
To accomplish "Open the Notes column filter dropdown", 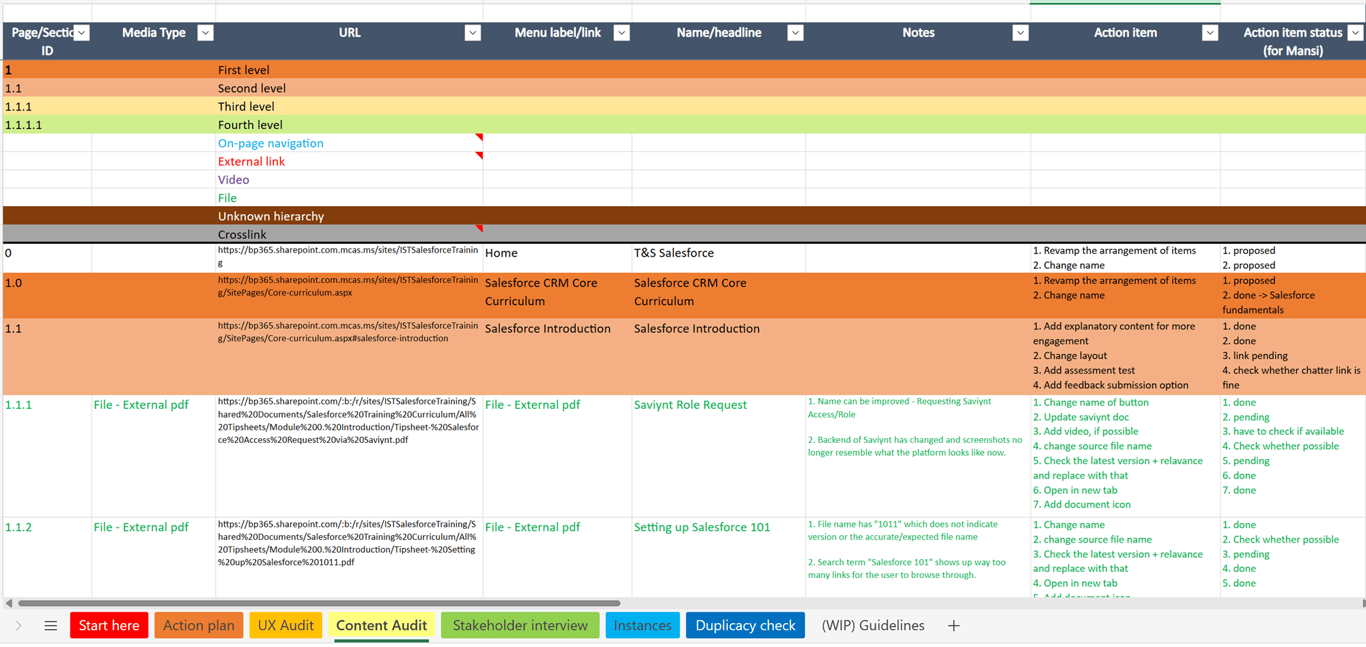I will 1020,33.
